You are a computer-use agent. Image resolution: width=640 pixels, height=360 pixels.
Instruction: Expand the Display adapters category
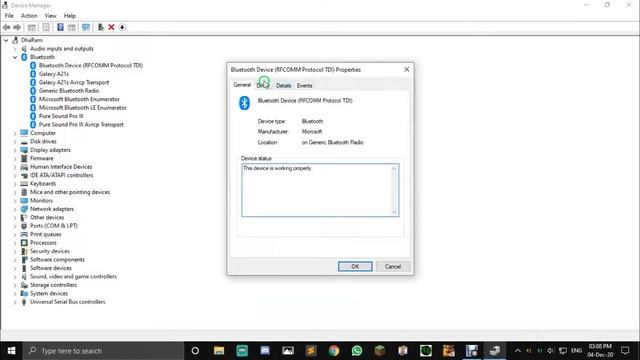(15, 150)
